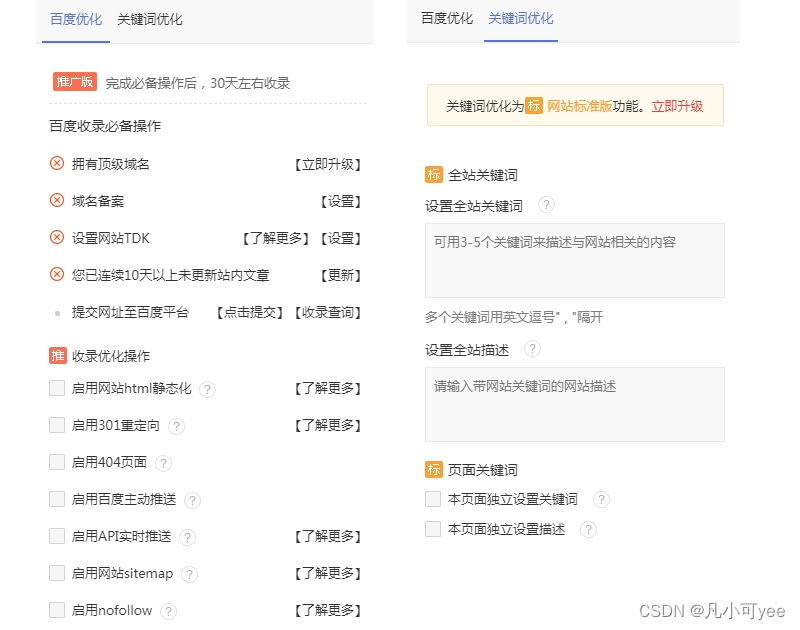The image size is (800, 630).
Task: Click 【点击提交】 for 提交网址至百度平台
Action: pos(249,313)
